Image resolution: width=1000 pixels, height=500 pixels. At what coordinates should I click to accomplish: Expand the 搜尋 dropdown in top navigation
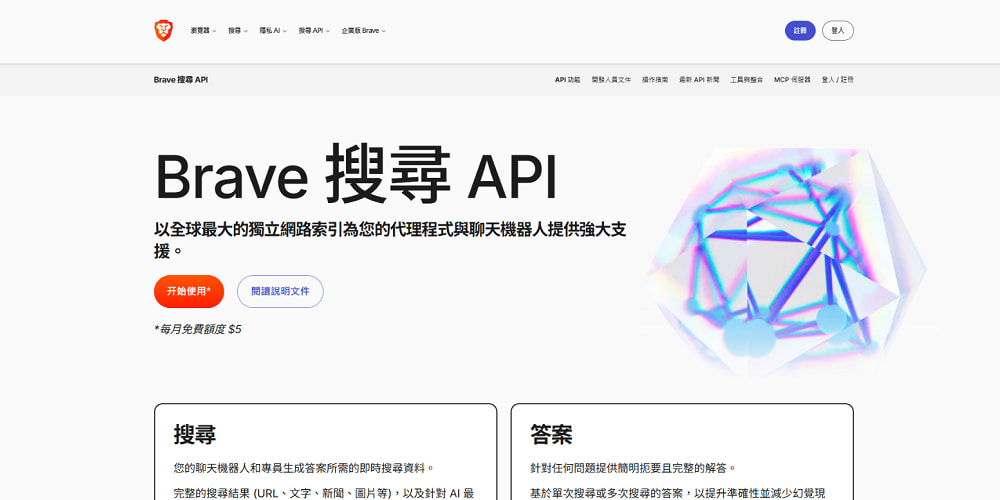click(238, 31)
